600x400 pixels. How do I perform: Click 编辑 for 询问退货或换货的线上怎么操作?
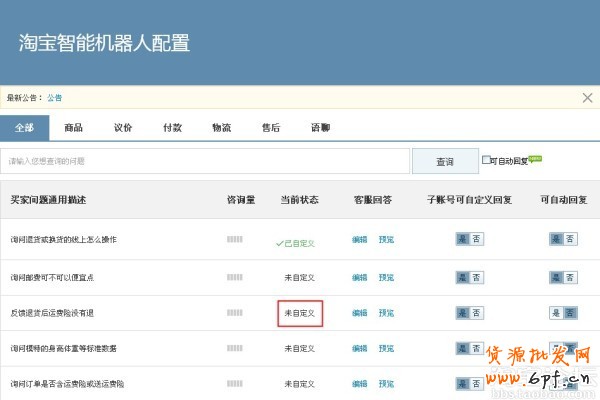tap(360, 240)
